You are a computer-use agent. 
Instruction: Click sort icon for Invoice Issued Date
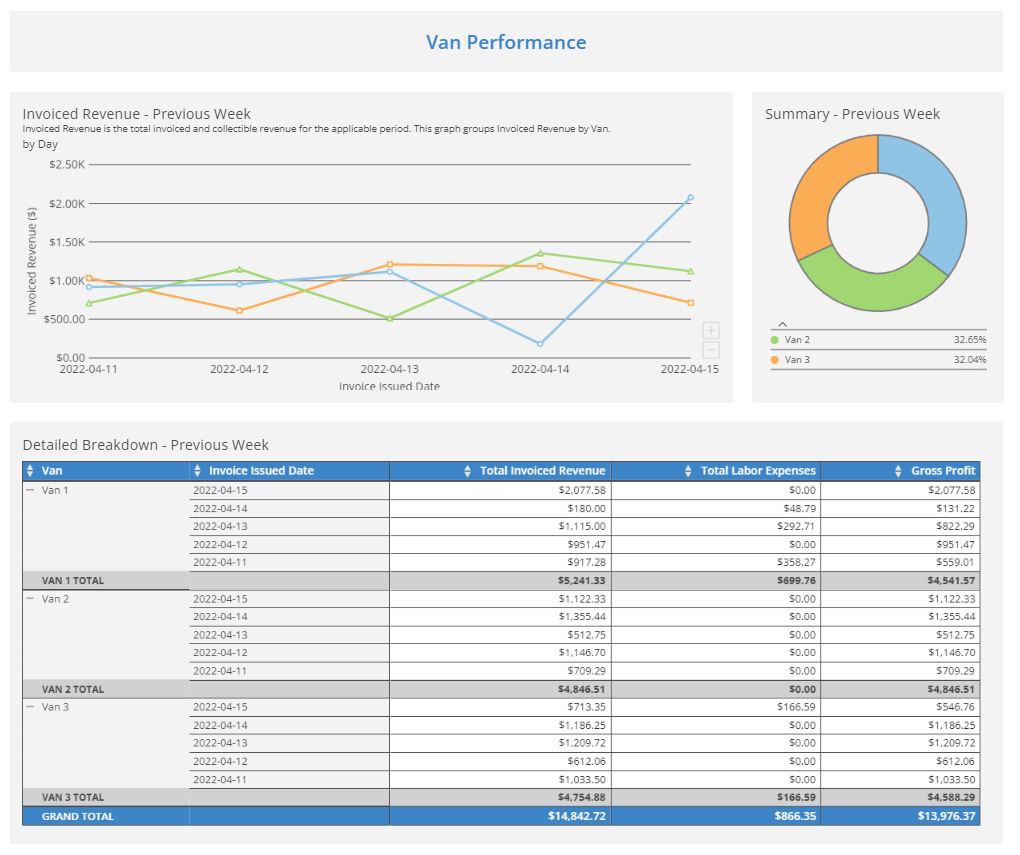tap(197, 471)
